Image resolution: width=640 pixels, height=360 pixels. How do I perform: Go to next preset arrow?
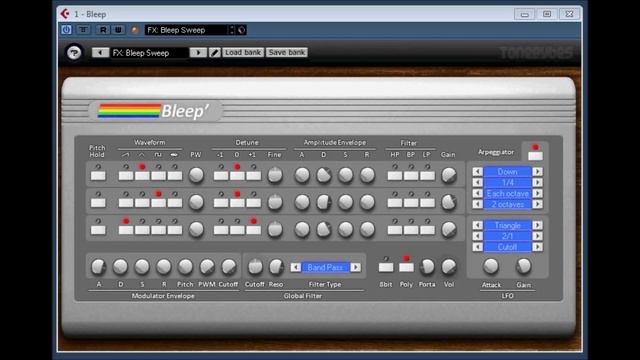pos(198,53)
